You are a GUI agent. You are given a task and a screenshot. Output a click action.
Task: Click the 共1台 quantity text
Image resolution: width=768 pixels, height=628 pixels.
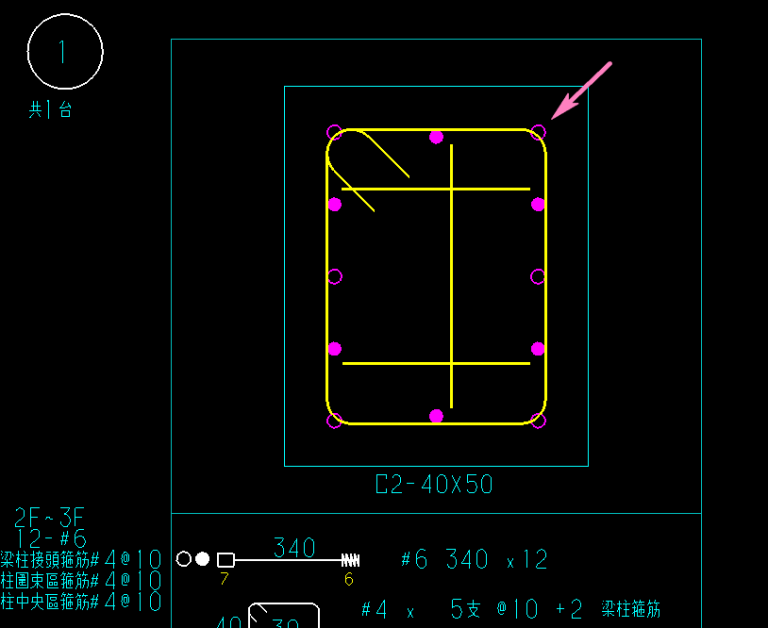[50, 110]
